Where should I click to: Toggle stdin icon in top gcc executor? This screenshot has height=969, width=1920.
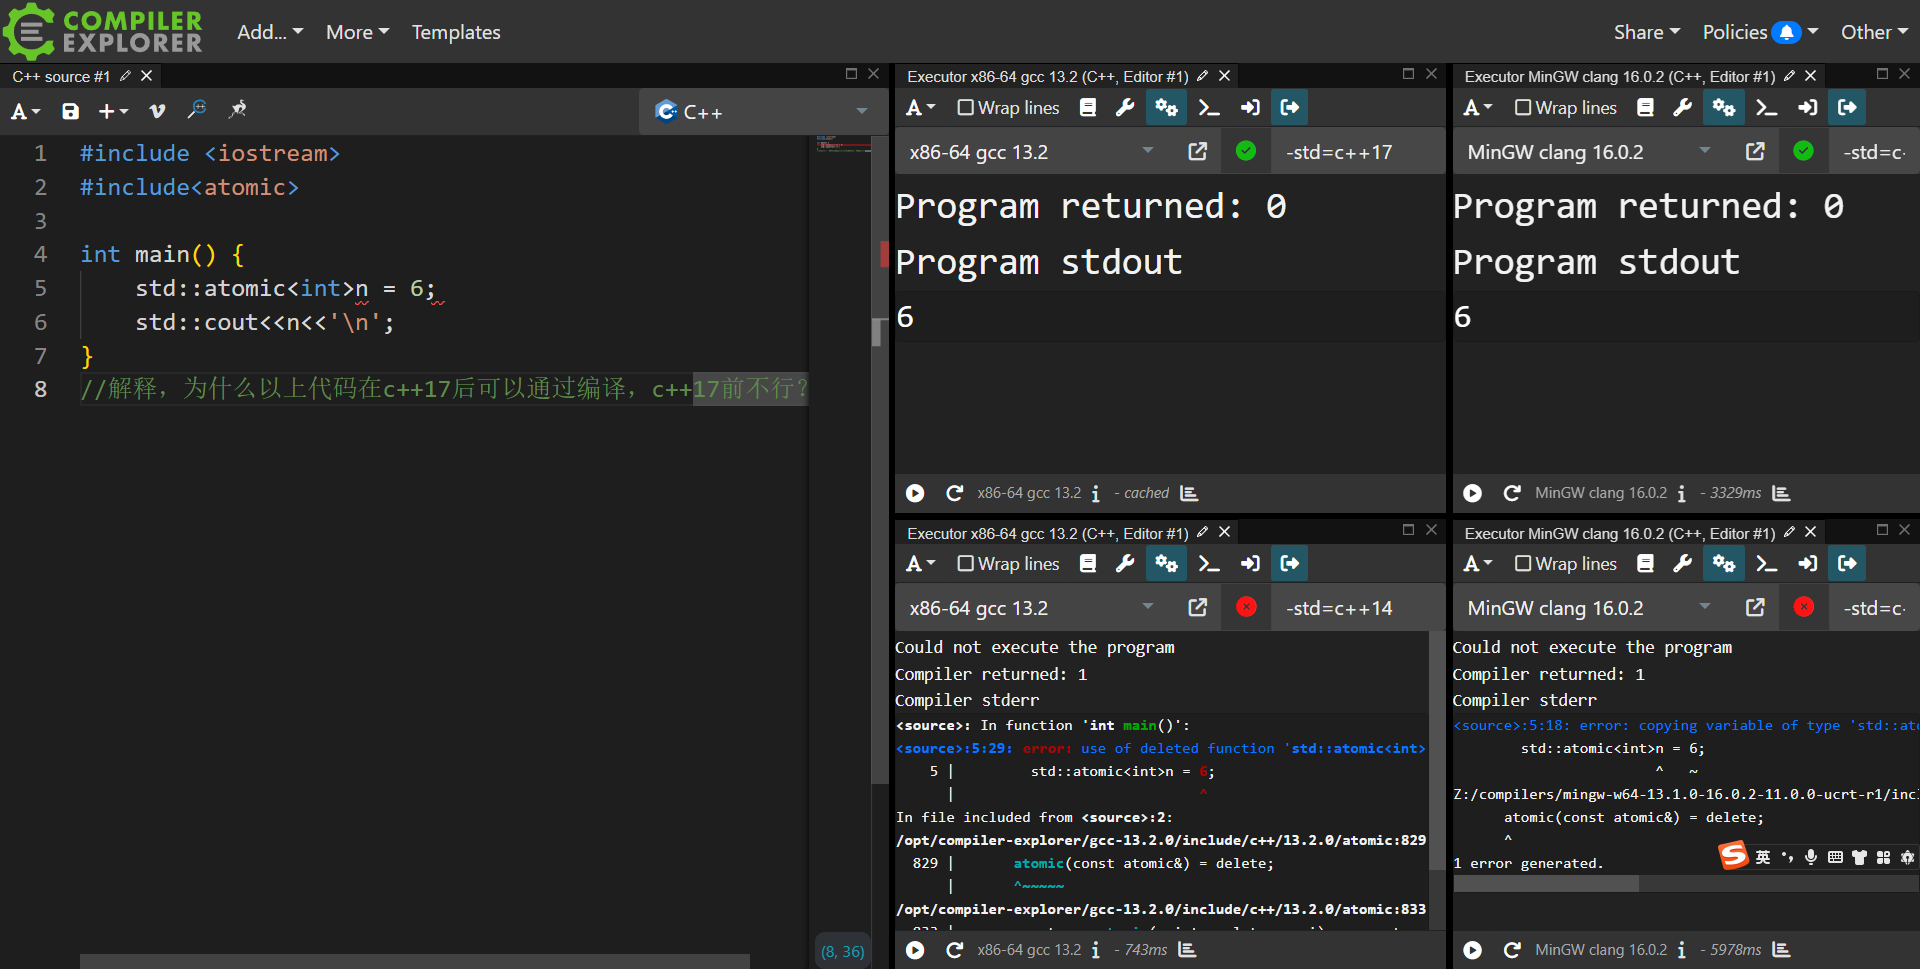1250,108
